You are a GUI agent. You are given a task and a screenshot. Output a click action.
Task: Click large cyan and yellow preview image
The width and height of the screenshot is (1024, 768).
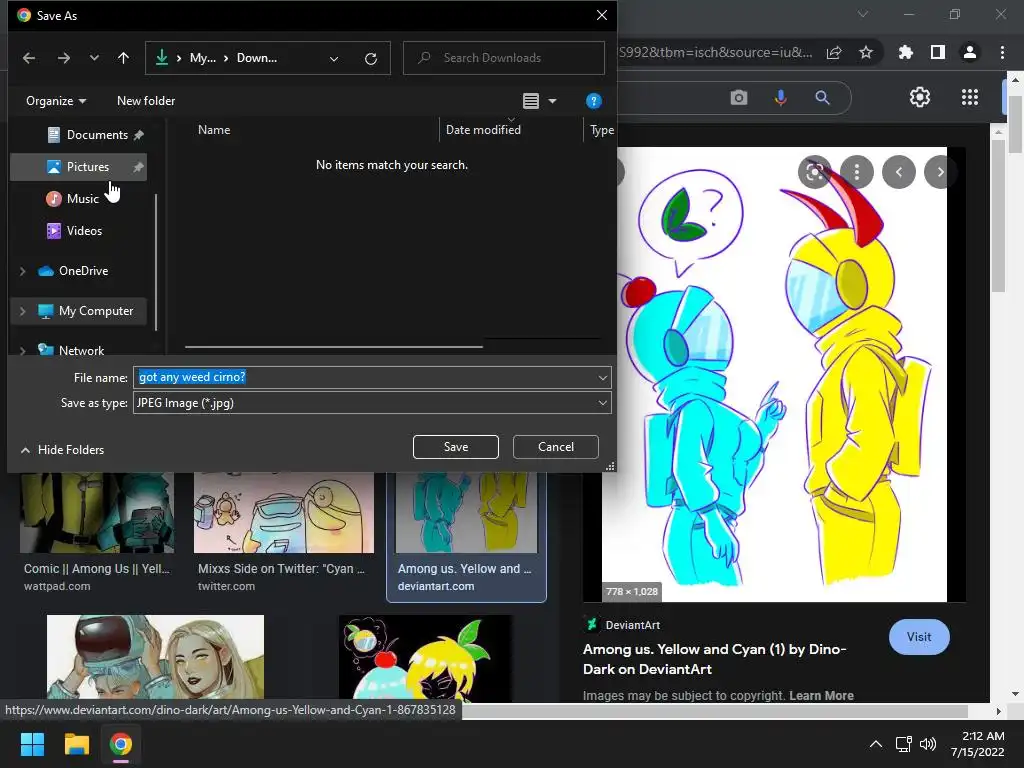(x=774, y=374)
